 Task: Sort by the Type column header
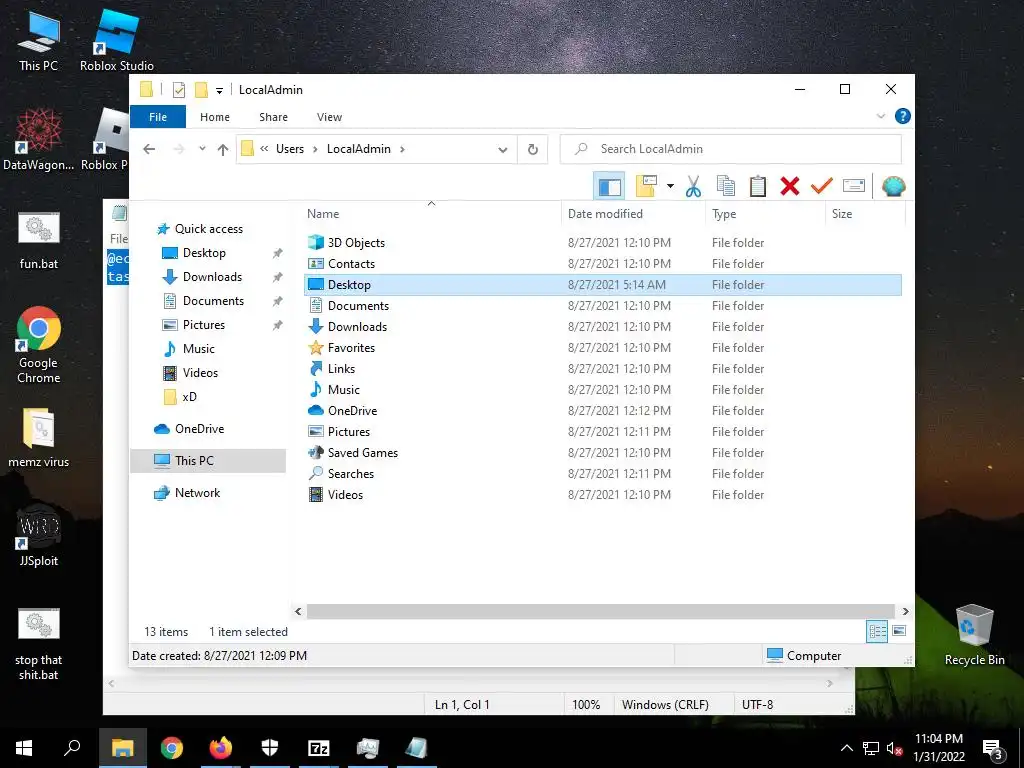click(x=724, y=214)
